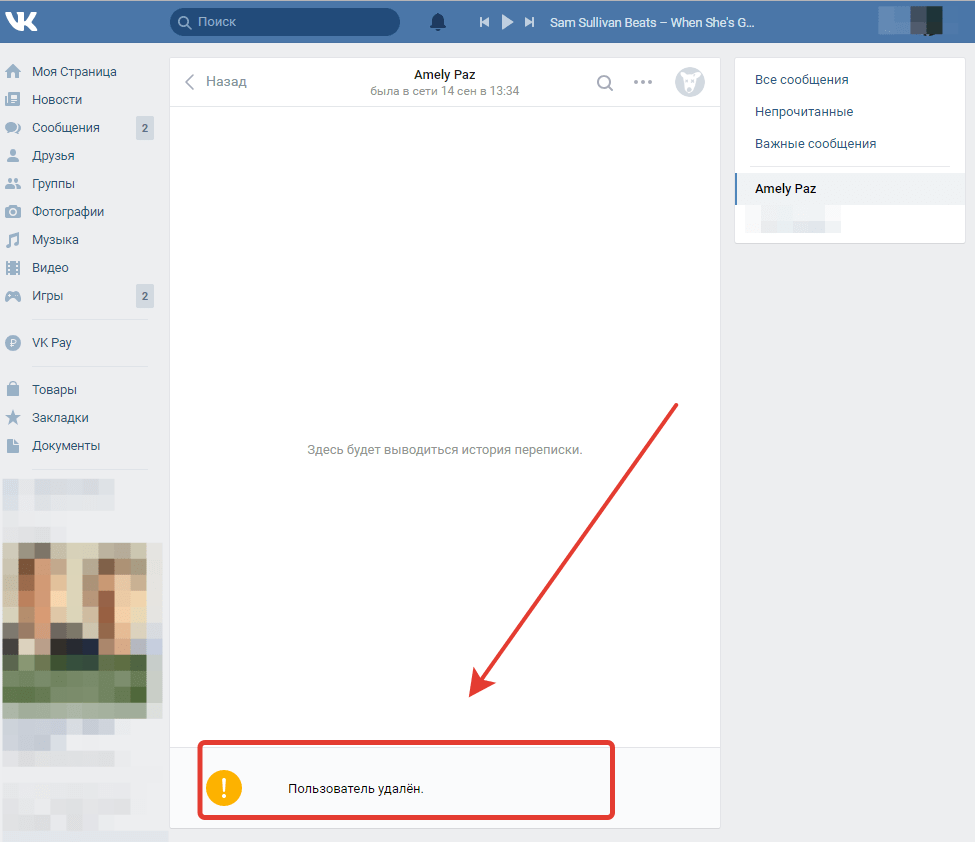Open Закладки bookmarks
The width and height of the screenshot is (975, 842).
pos(60,417)
